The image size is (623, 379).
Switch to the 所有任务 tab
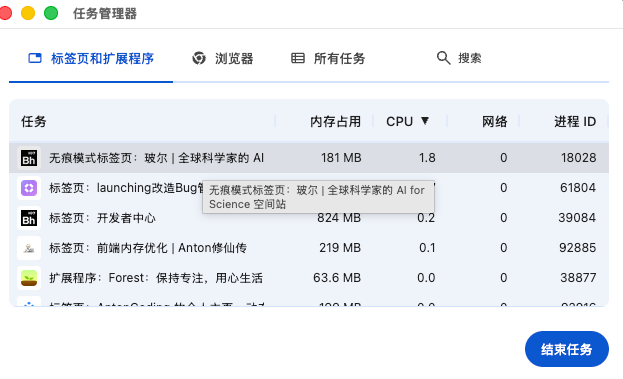[x=328, y=58]
